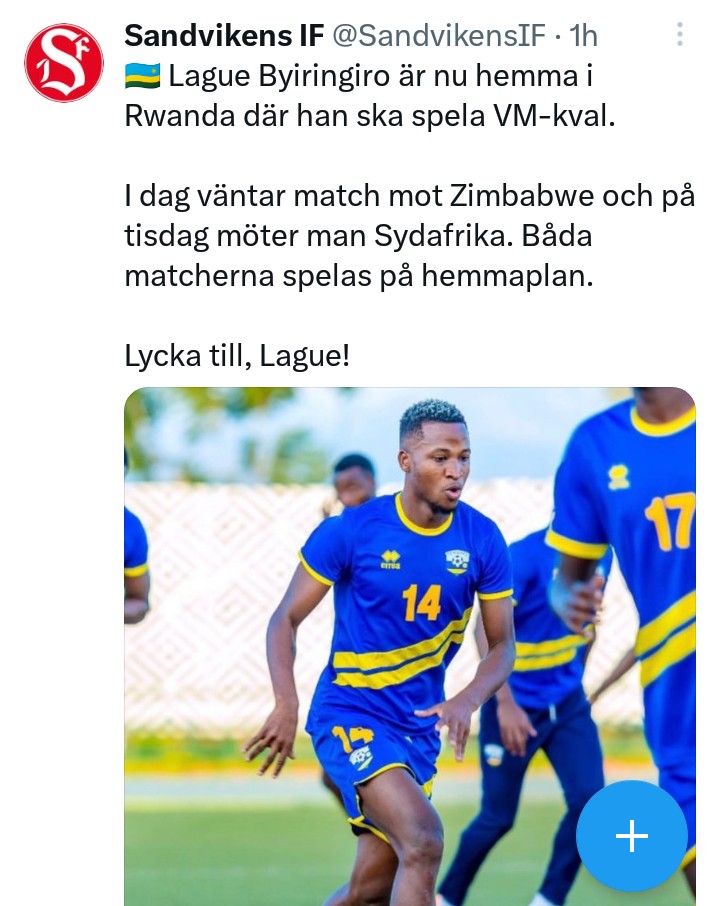This screenshot has height=906, width=720.
Task: Tap the line 'matcherna spelas på hemmaplan.'
Action: 359,276
